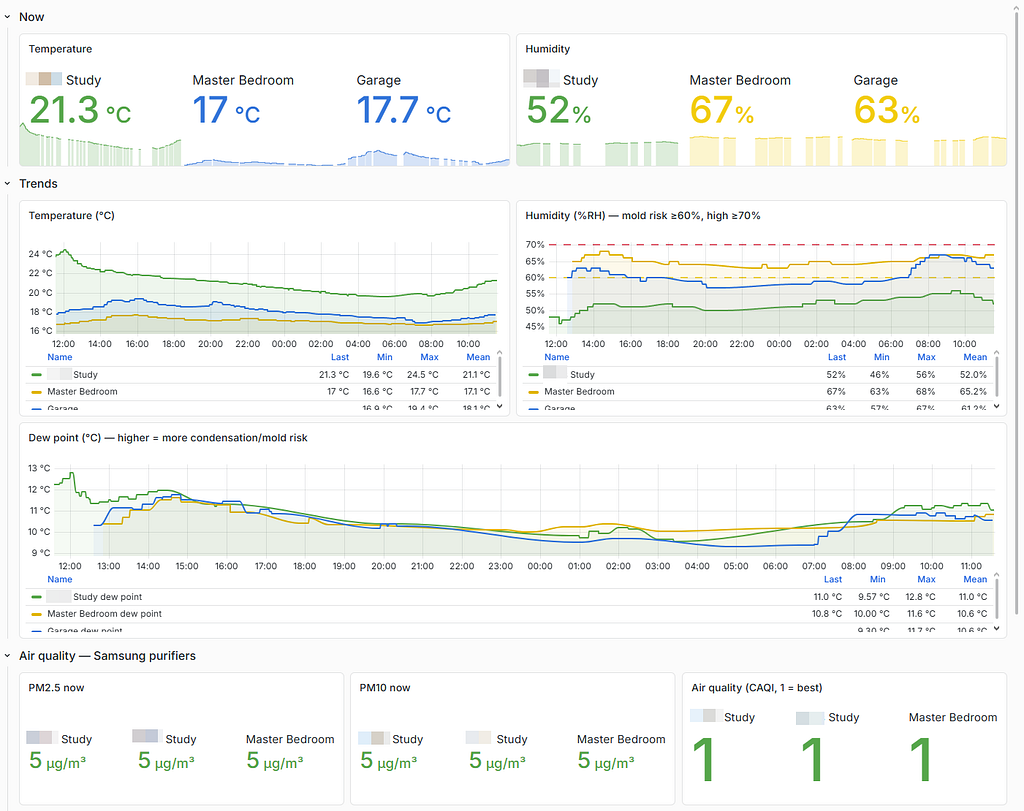This screenshot has width=1024, height=811.
Task: Sort Dew point legend by Name column
Action: (x=59, y=579)
